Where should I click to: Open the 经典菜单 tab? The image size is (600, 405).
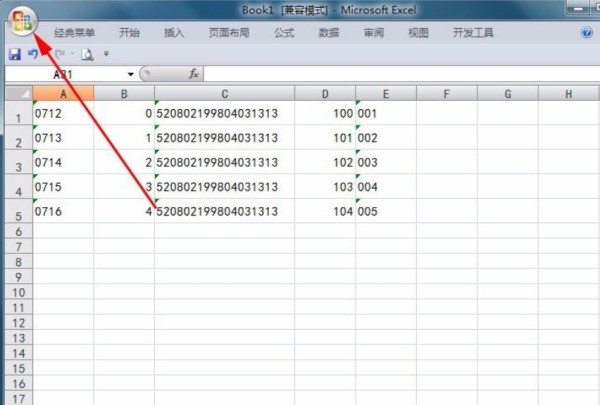74,33
